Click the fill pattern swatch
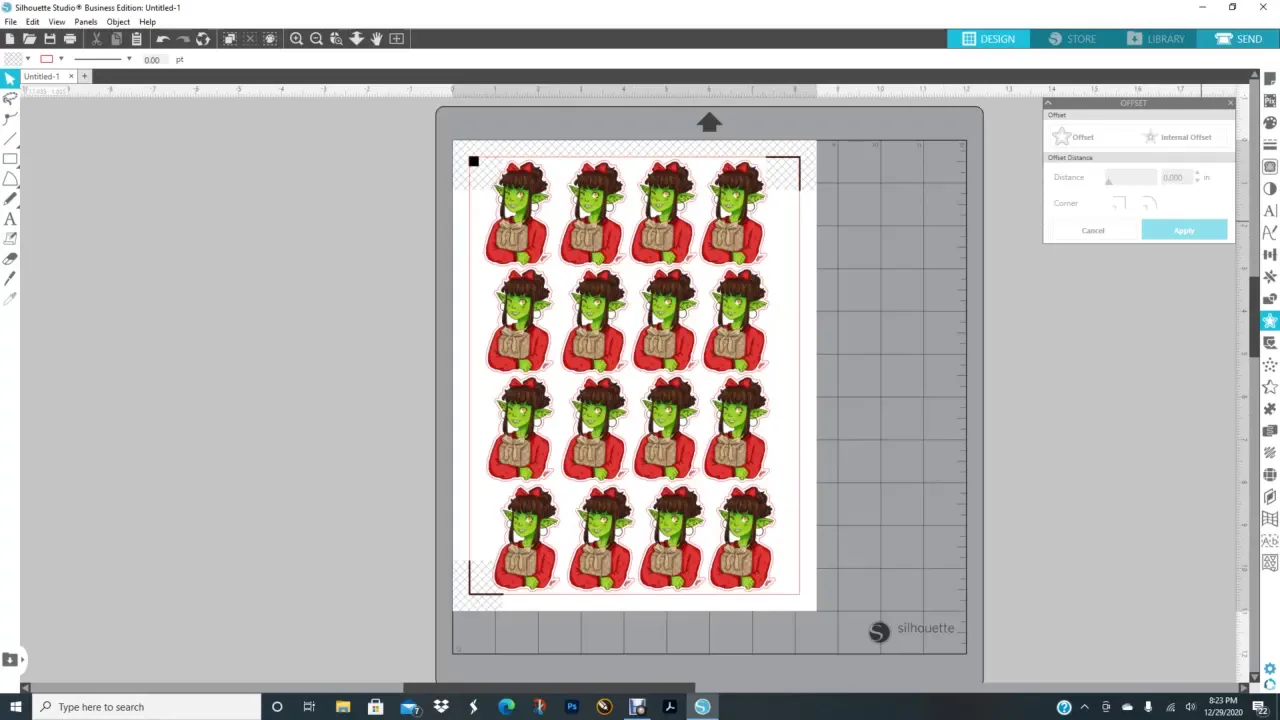Viewport: 1280px width, 720px height. (x=12, y=59)
